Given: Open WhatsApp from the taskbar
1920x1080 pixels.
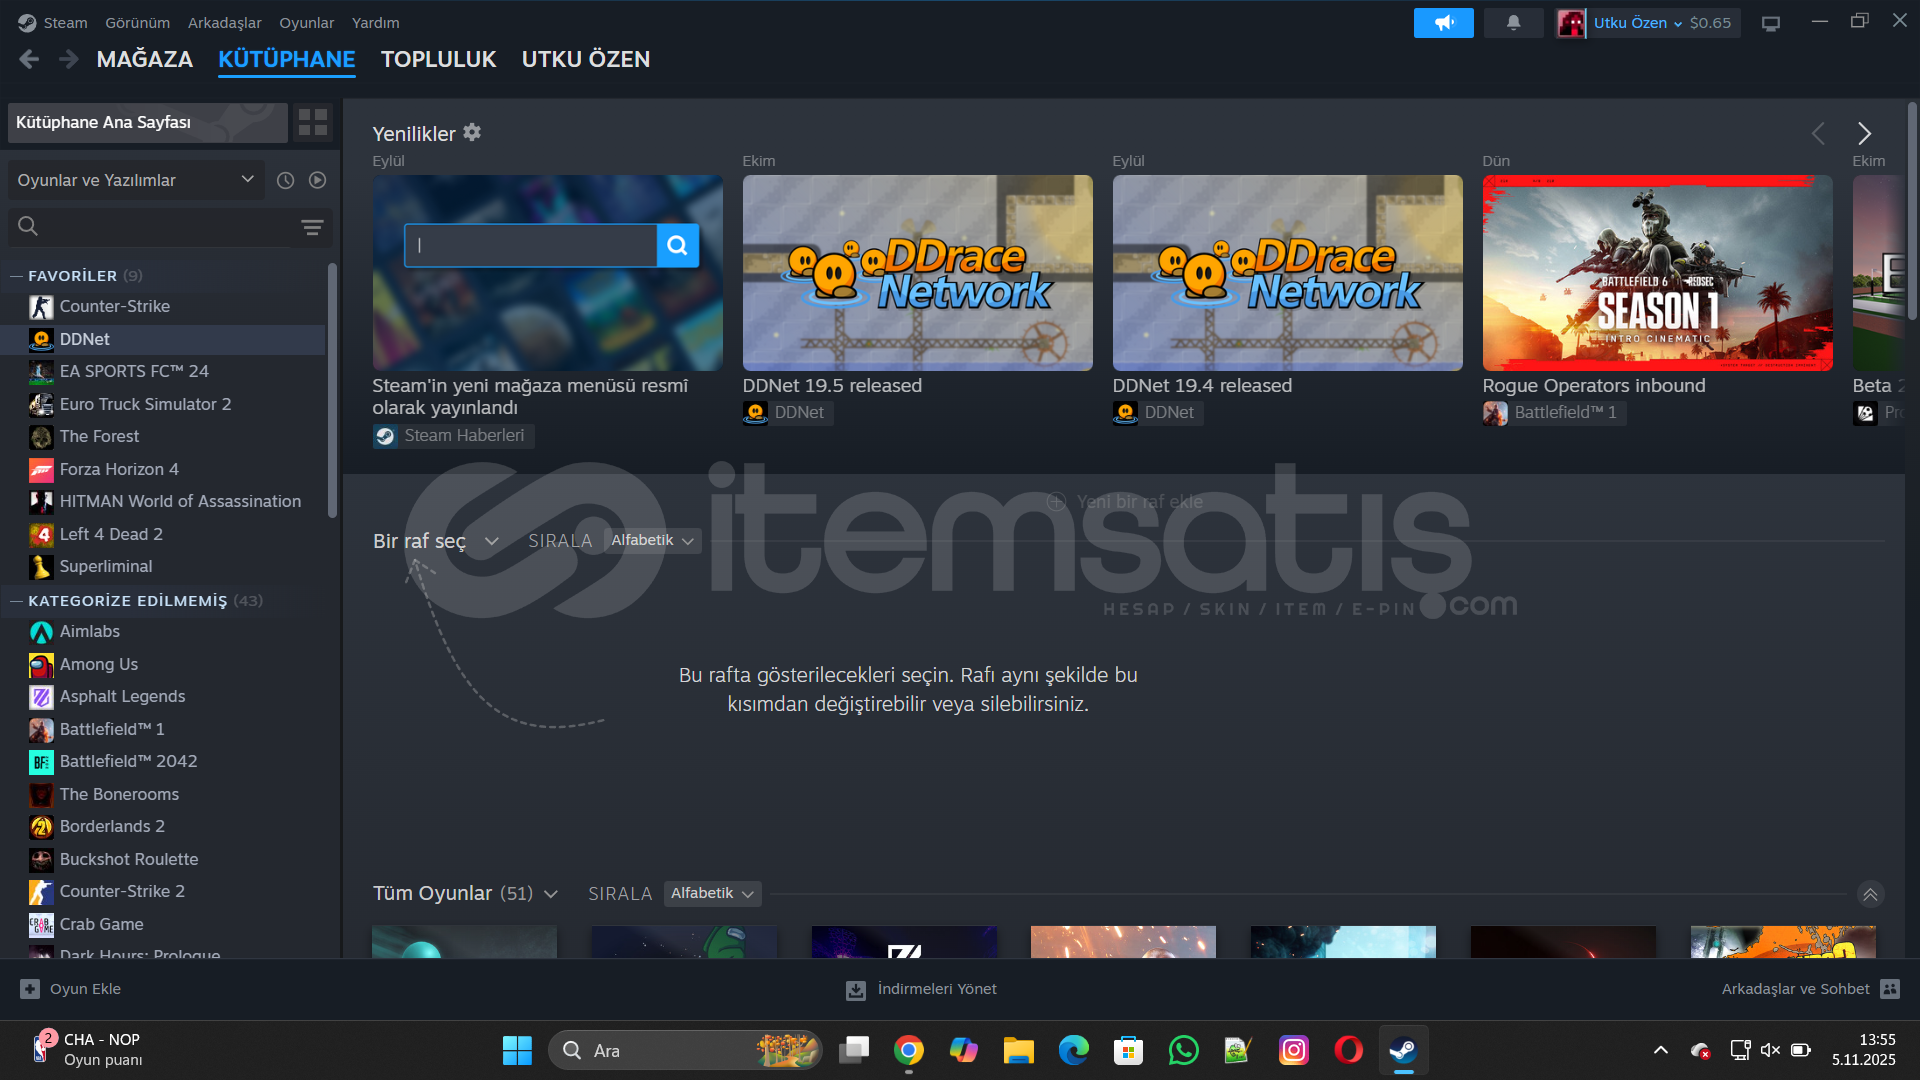Looking at the screenshot, I should point(1183,1050).
